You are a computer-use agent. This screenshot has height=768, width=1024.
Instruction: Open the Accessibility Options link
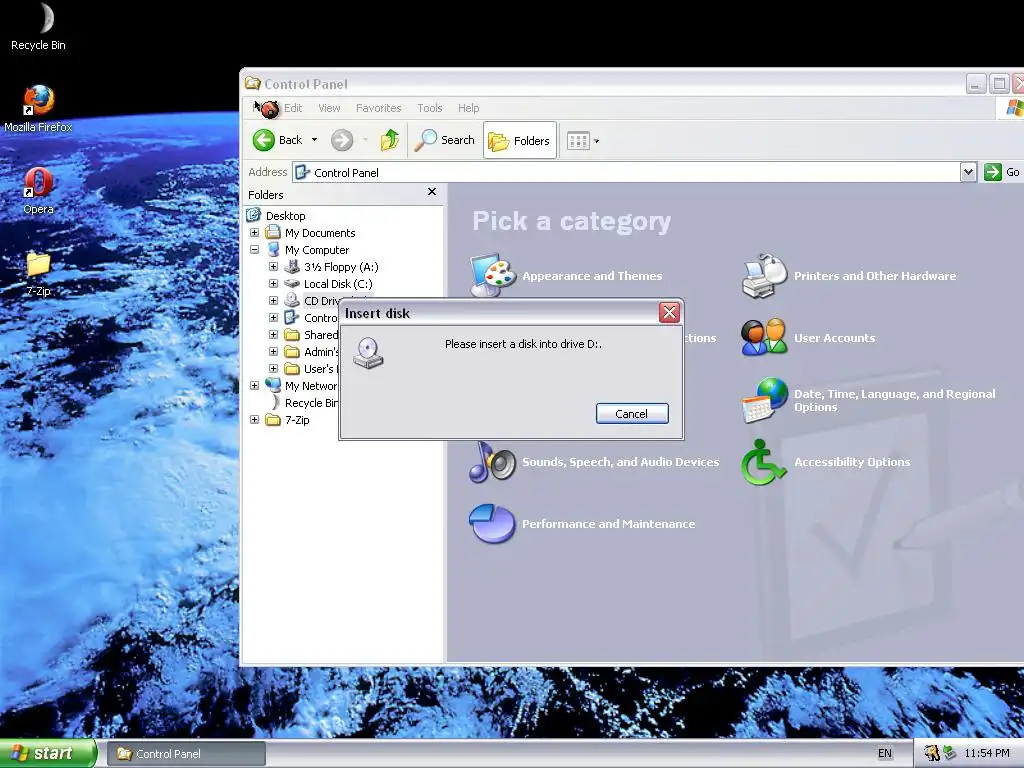click(x=852, y=462)
